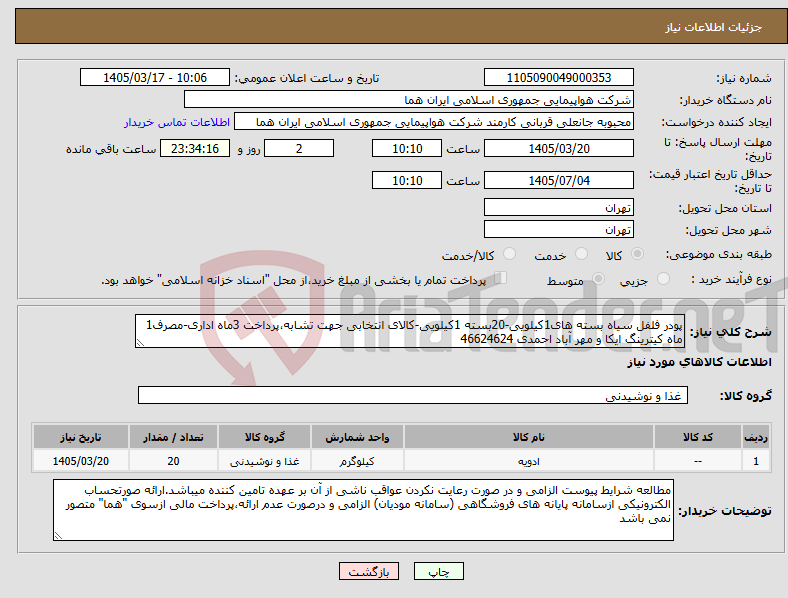Click the table date cell 1405/03/20

(x=81, y=461)
